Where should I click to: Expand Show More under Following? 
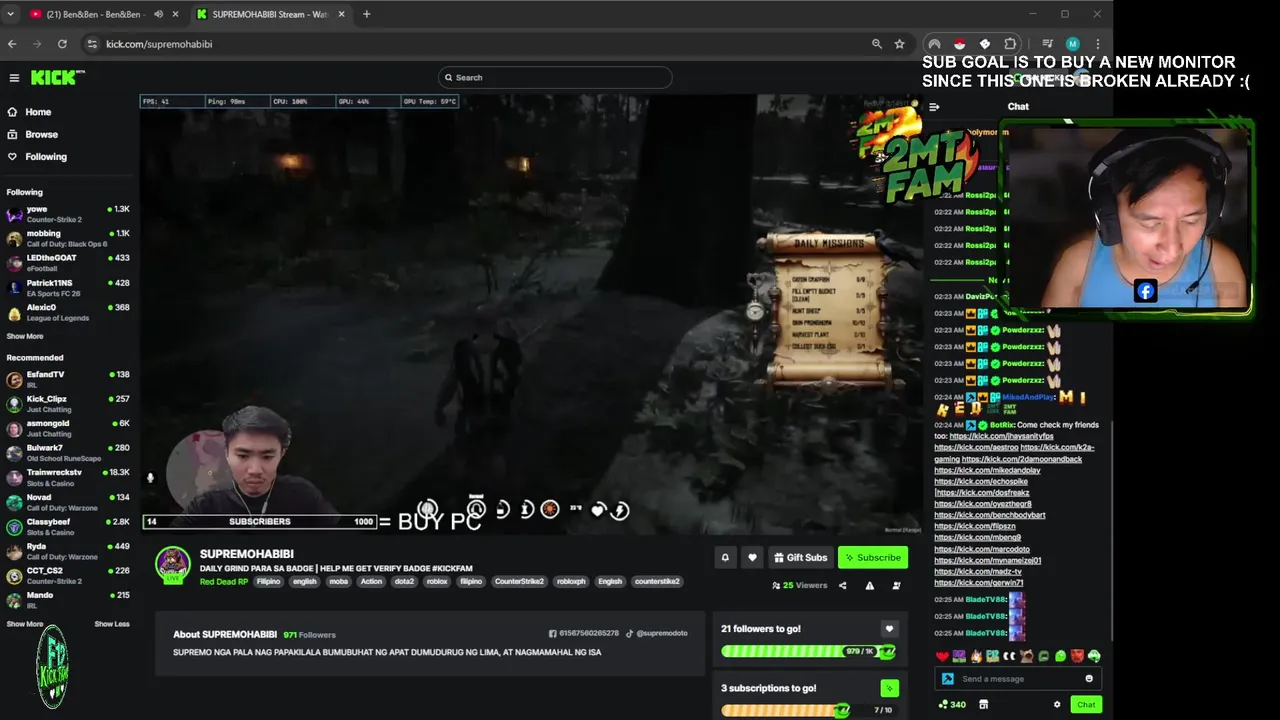[25, 336]
